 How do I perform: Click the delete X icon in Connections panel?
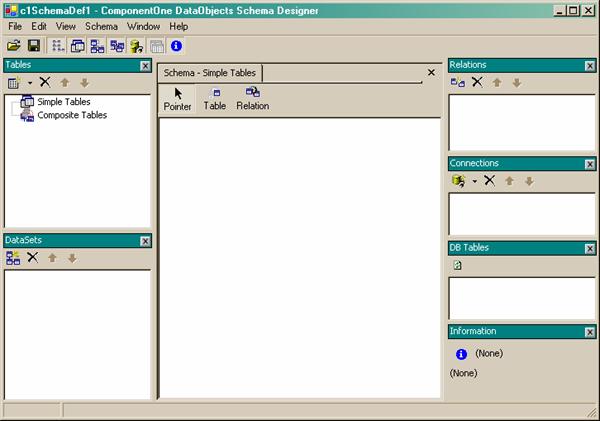(489, 180)
